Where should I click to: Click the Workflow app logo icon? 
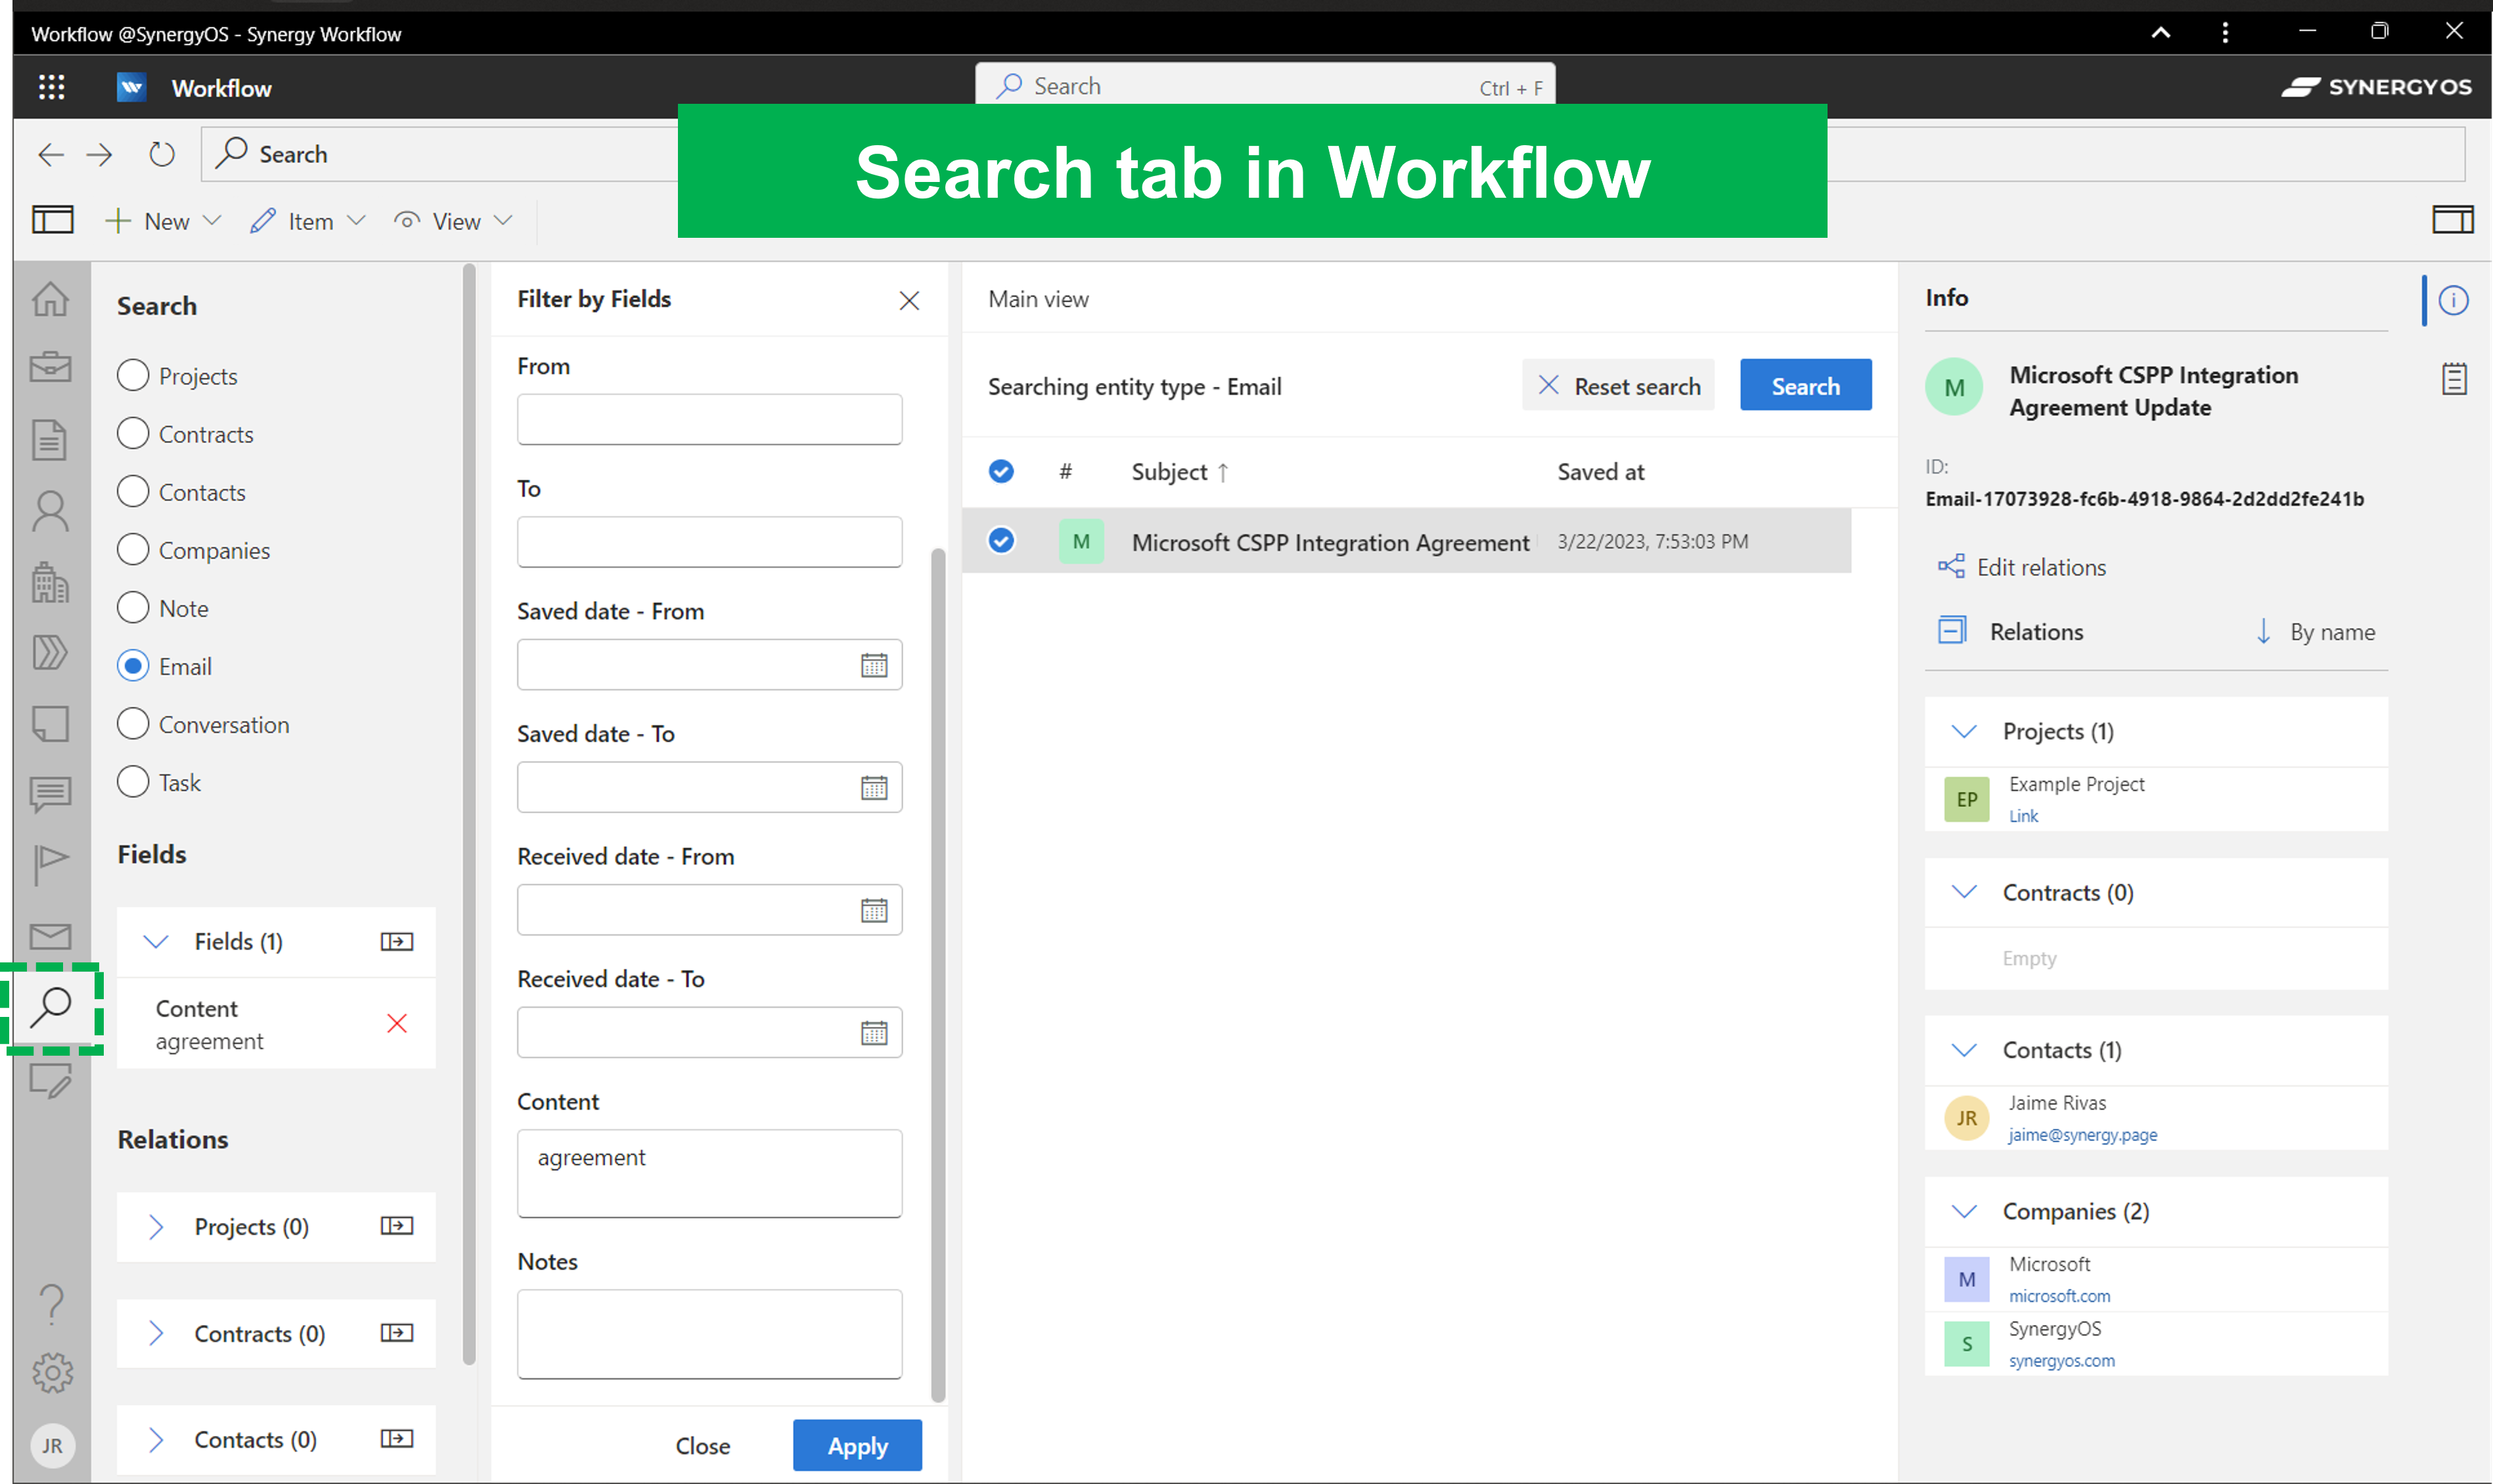pos(131,88)
